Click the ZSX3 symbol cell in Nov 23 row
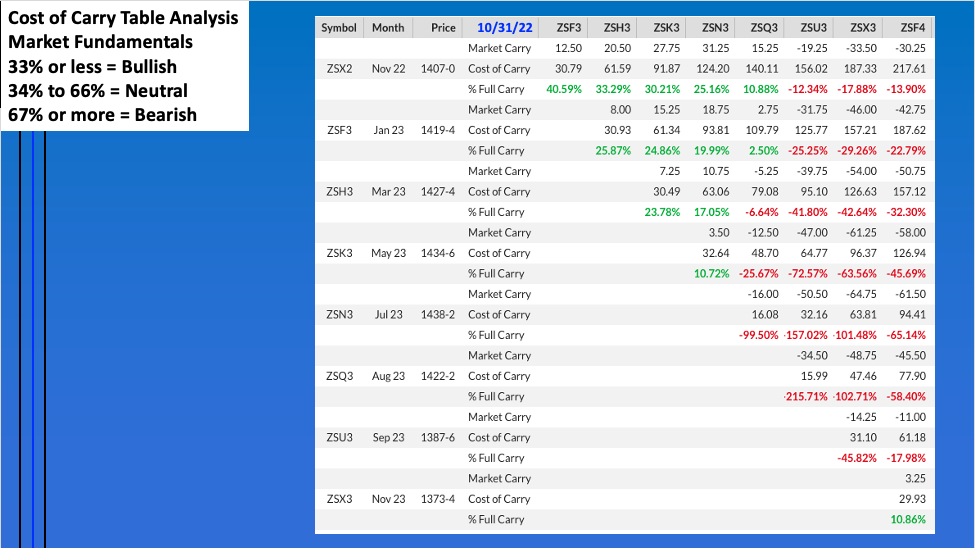The height and width of the screenshot is (548, 975). (x=340, y=499)
